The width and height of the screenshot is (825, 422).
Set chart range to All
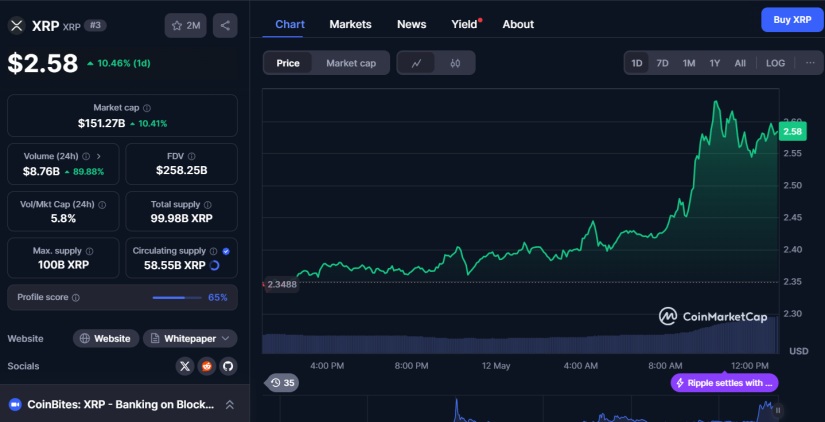tap(740, 63)
